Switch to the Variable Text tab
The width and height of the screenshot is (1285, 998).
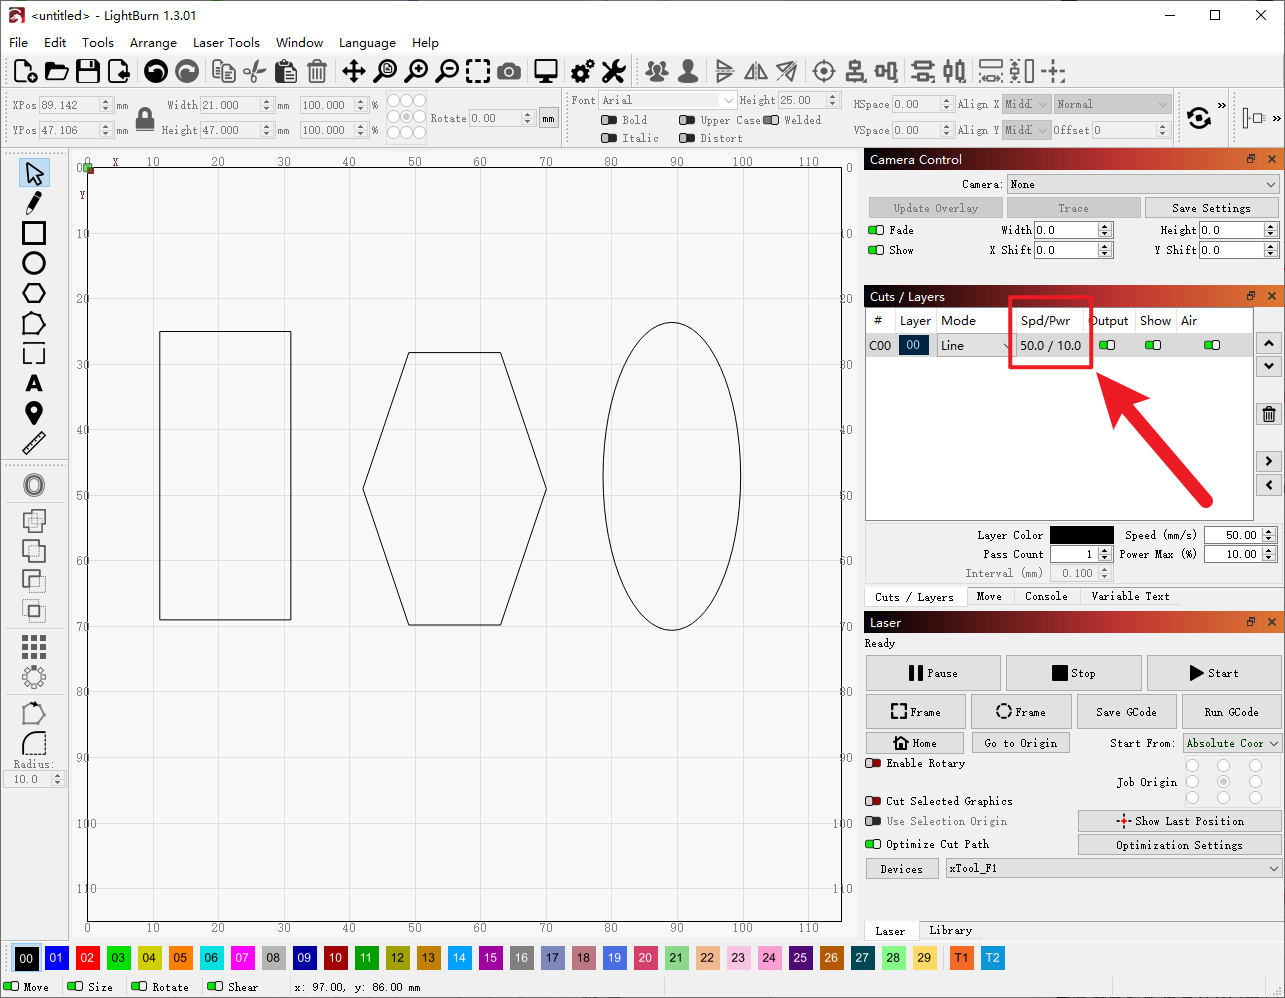point(1130,596)
